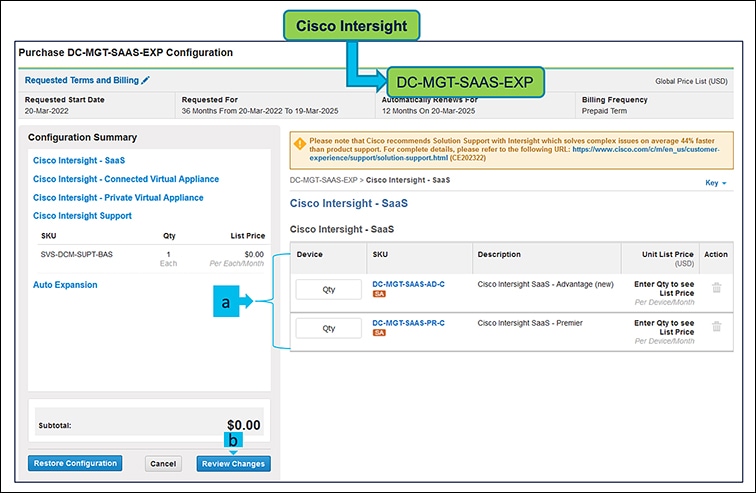
Task: Open Cisco Intersight - Private Virtual Appliance
Action: 118,198
